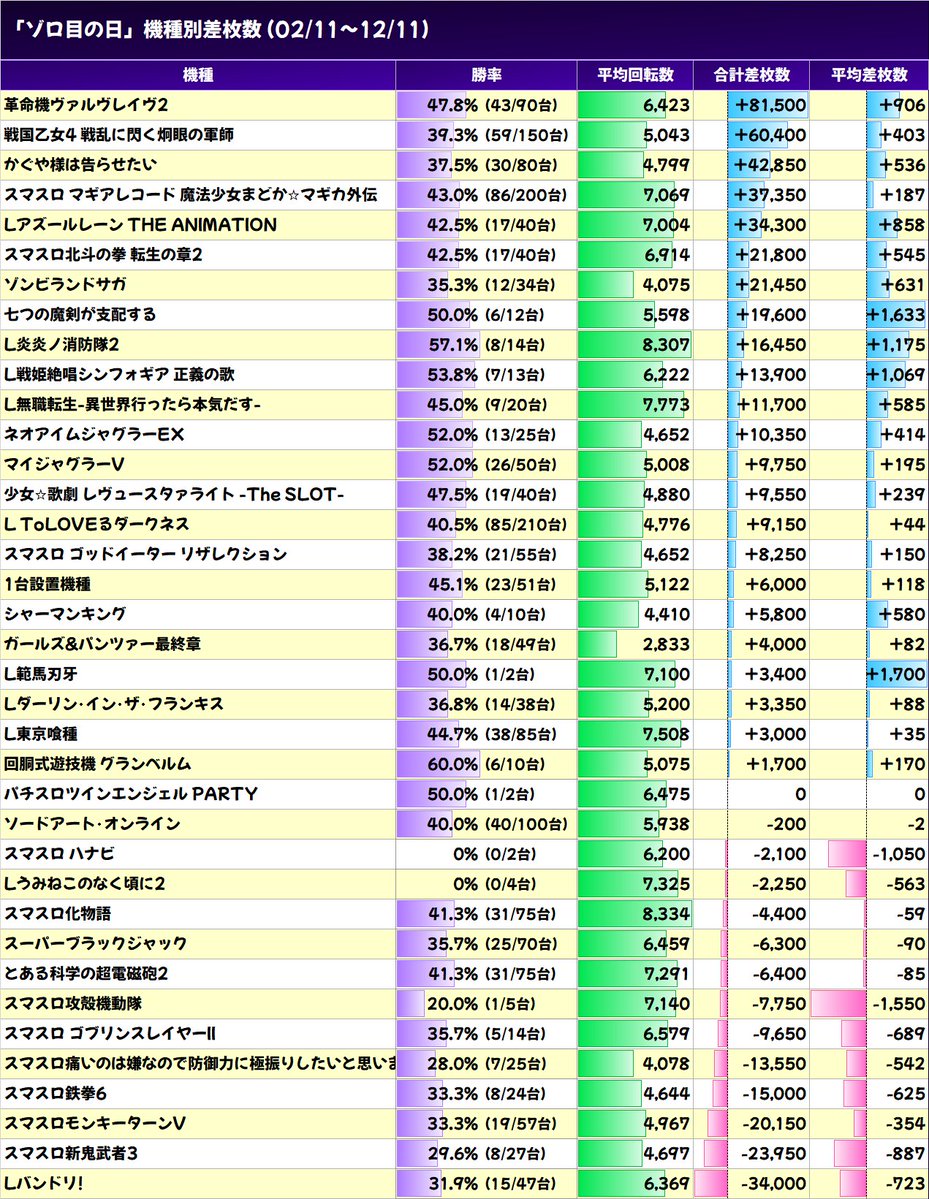Select 少女☆歌劇 レヴュースタァライト row
Image resolution: width=929 pixels, height=1199 pixels.
(x=464, y=494)
